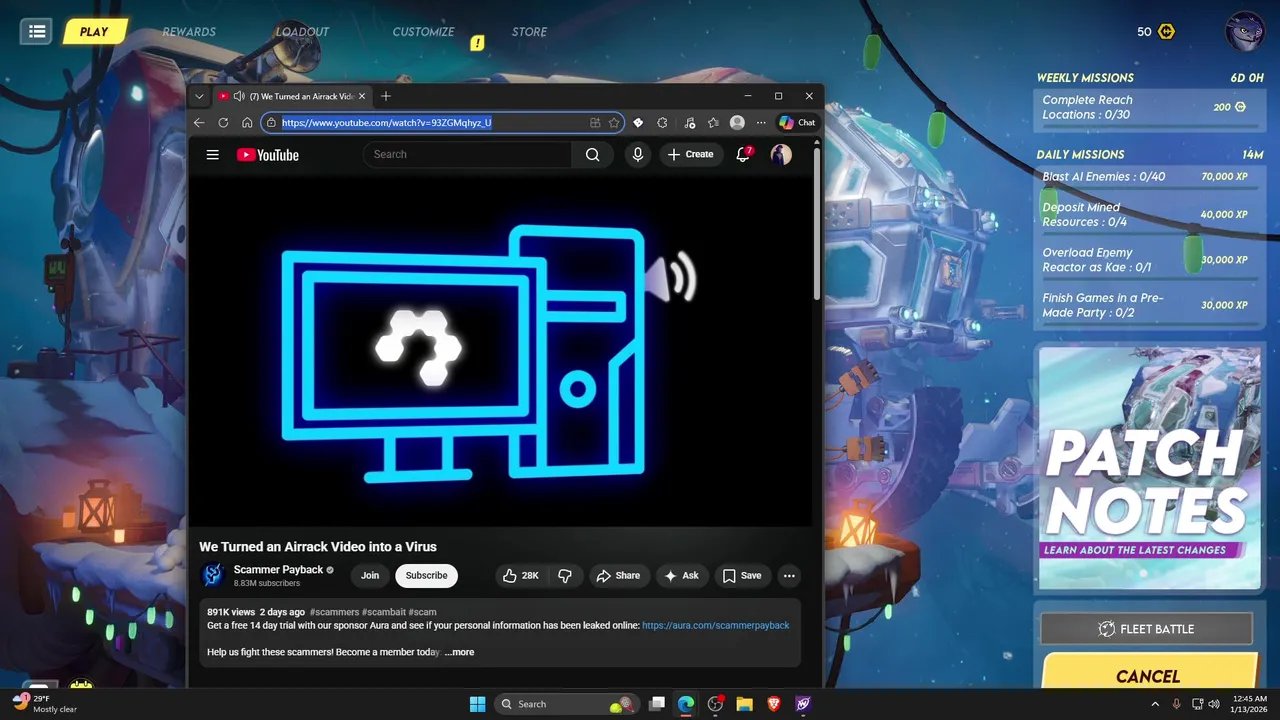The height and width of the screenshot is (720, 1280).
Task: Open the PATCH NOTES banner
Action: [x=1149, y=468]
